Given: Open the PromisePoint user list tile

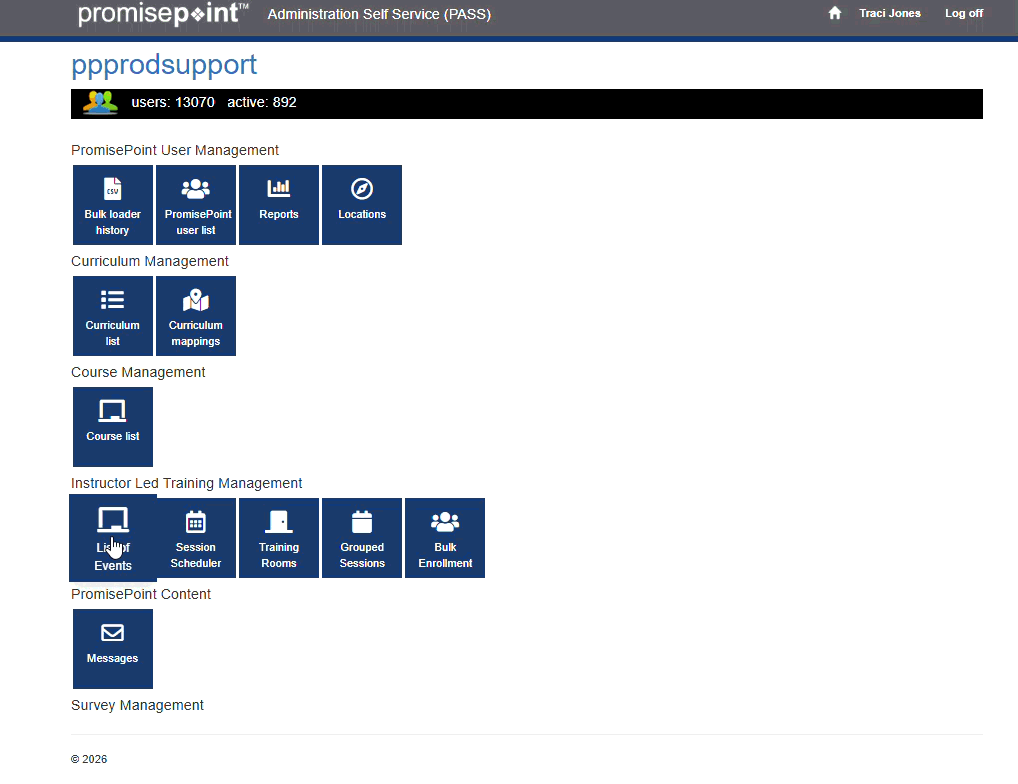Looking at the screenshot, I should 196,205.
